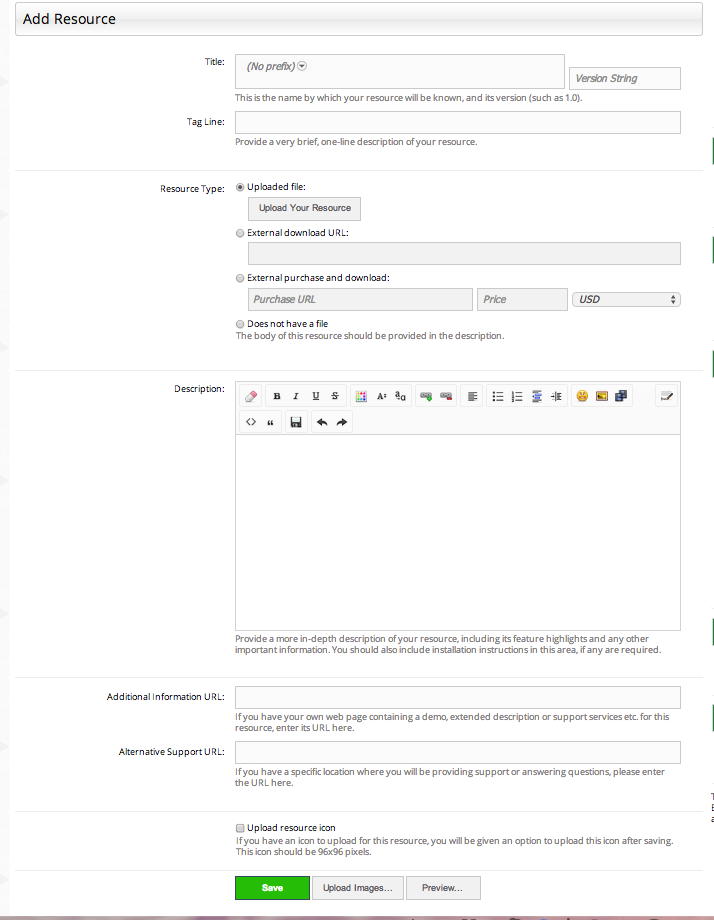
Task: Insert a link with the link icon
Action: point(426,396)
